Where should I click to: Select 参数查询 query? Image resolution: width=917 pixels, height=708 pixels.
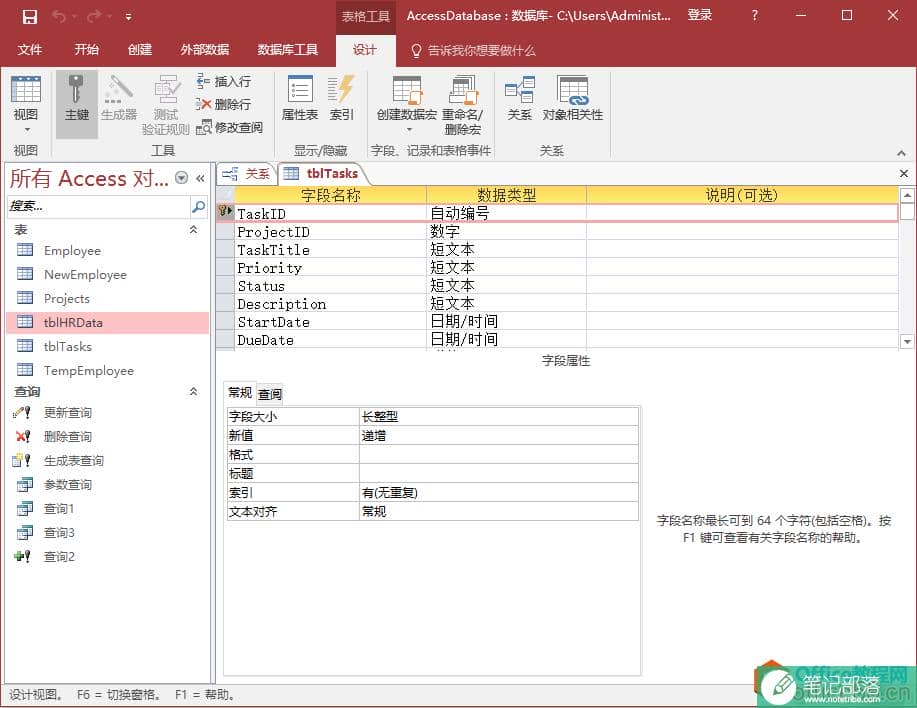coord(108,485)
